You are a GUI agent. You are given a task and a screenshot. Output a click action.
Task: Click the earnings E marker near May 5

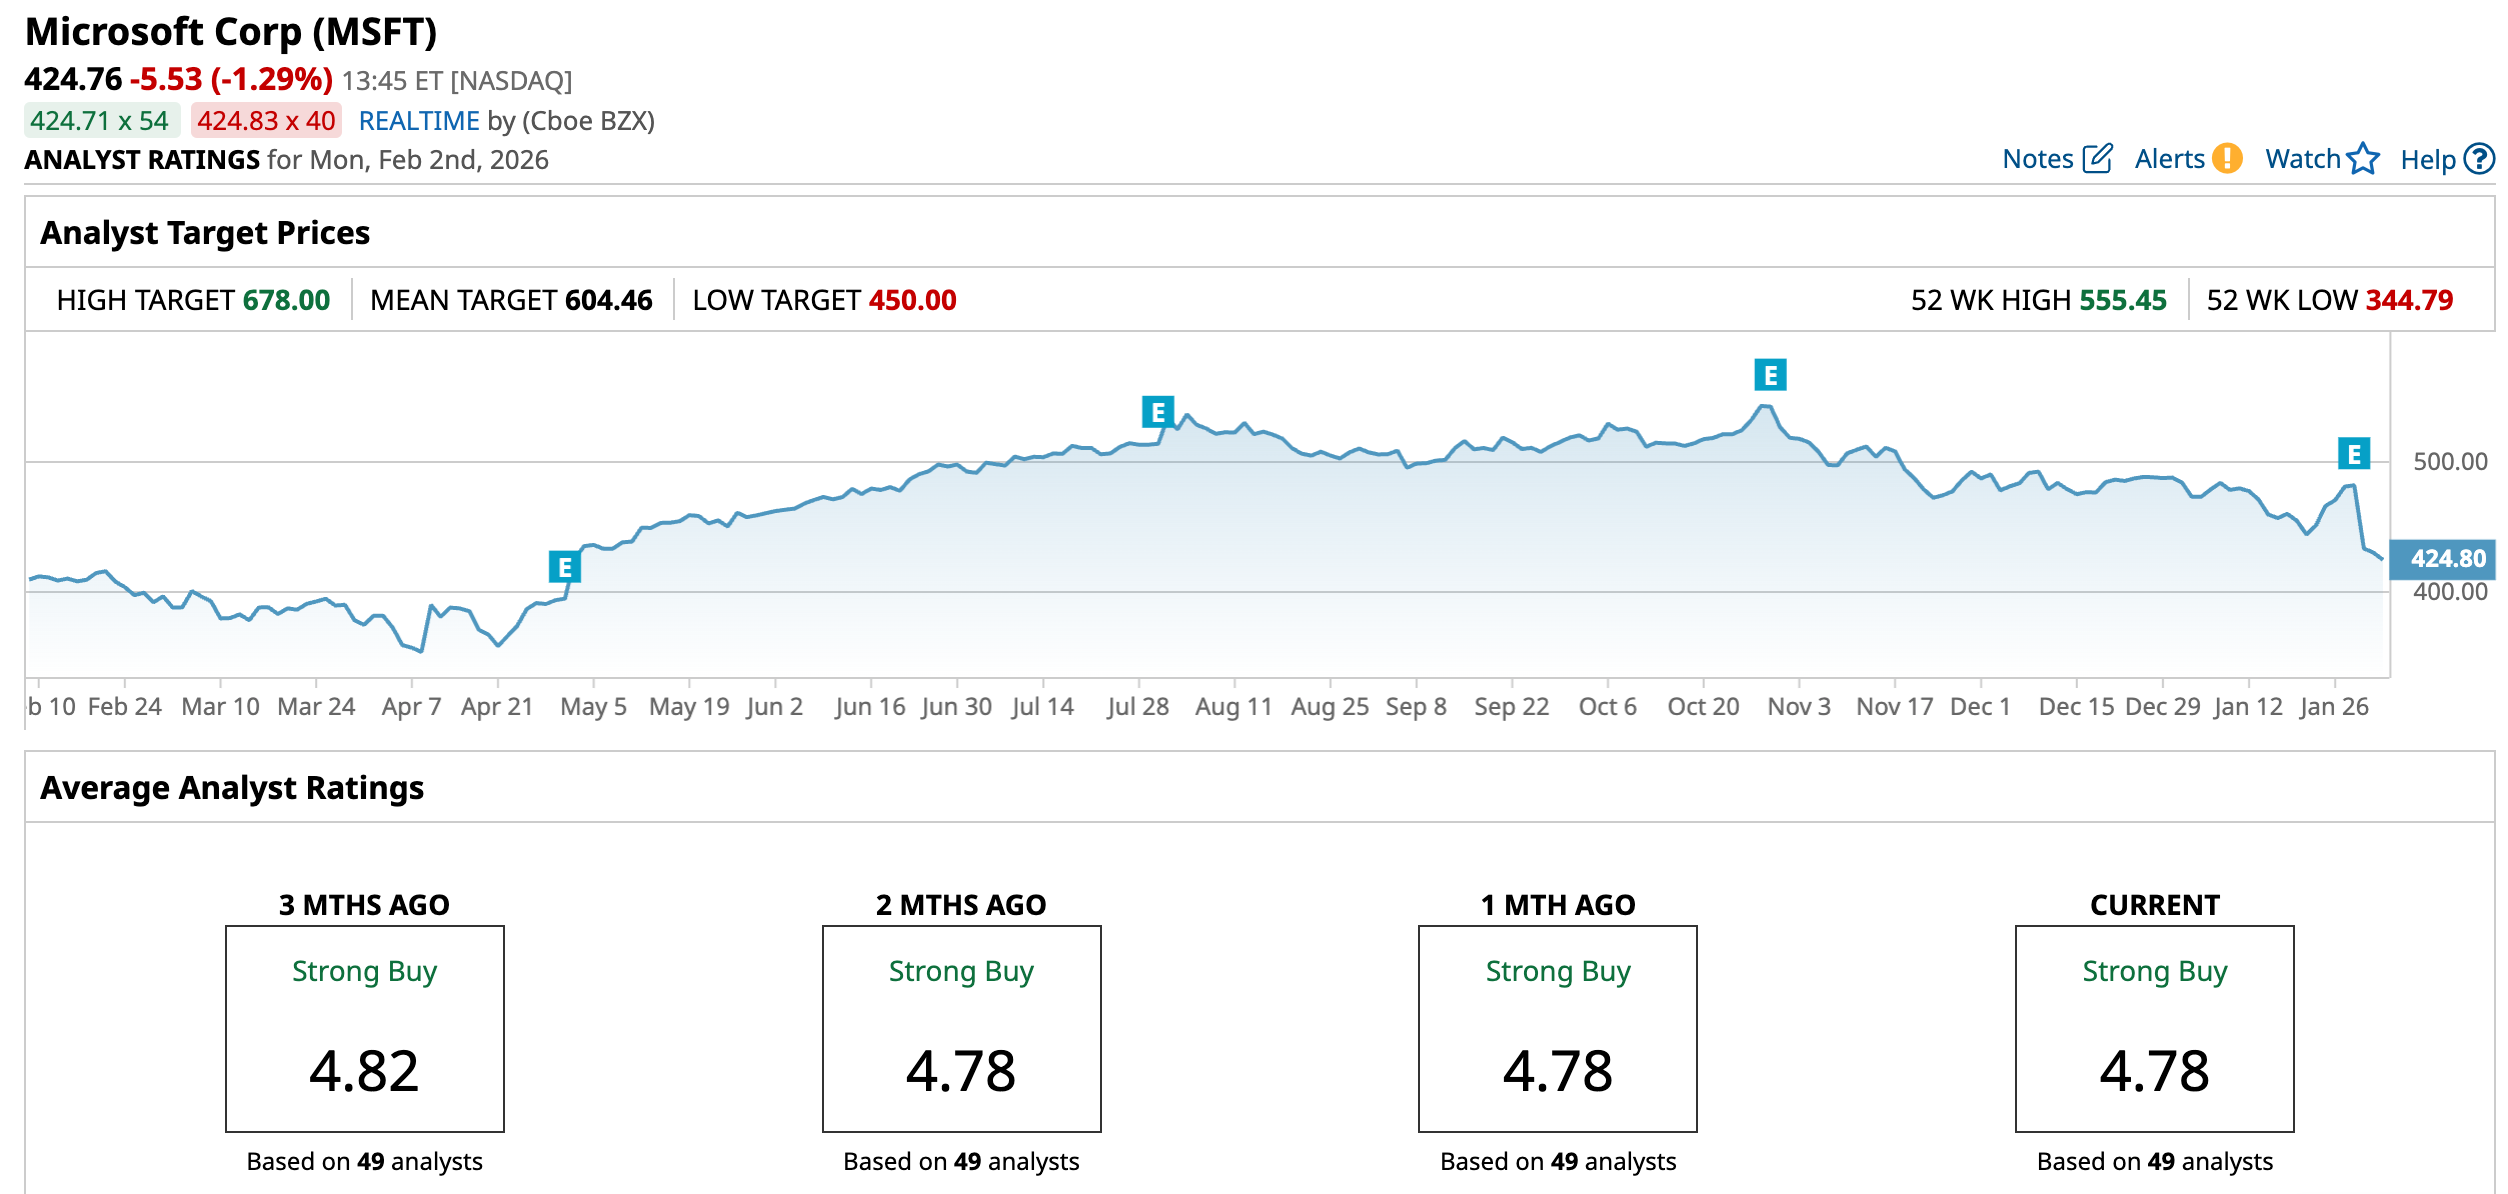click(x=565, y=568)
